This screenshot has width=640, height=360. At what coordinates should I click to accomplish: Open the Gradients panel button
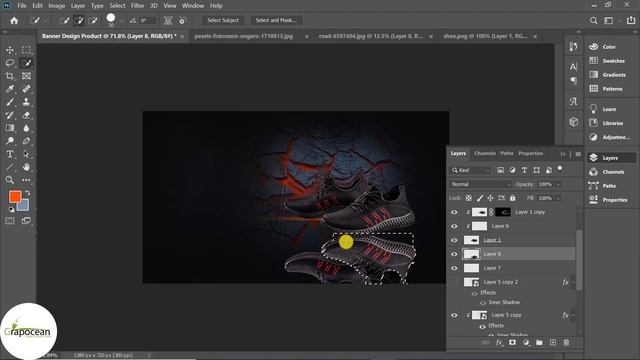[x=608, y=75]
